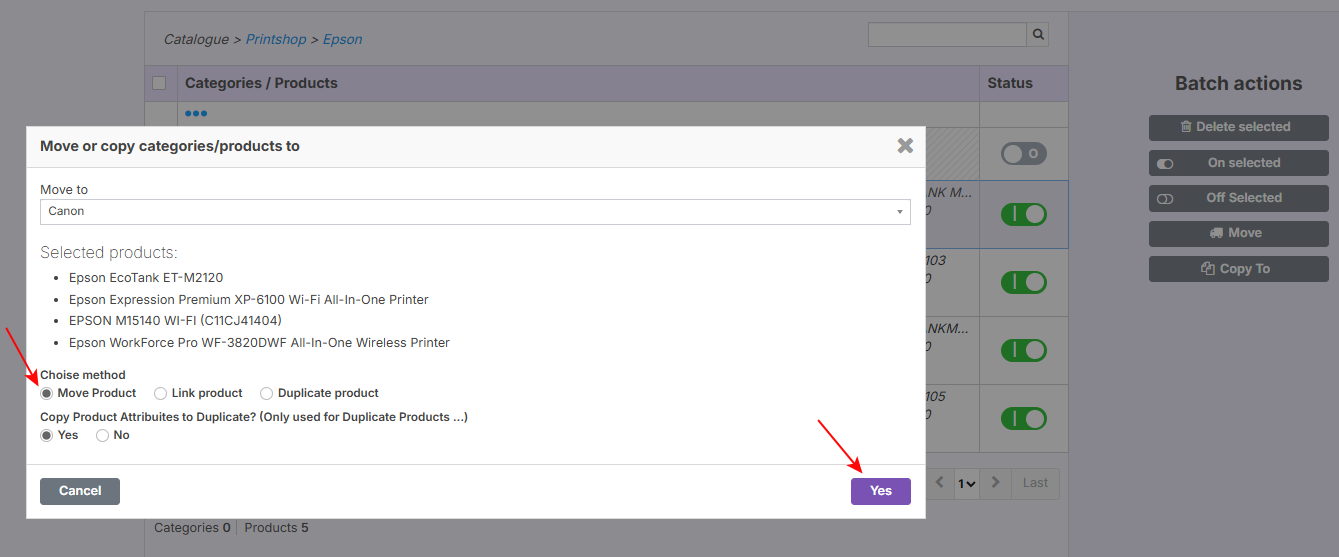Open the Move to Canon dropdown

[x=475, y=212]
